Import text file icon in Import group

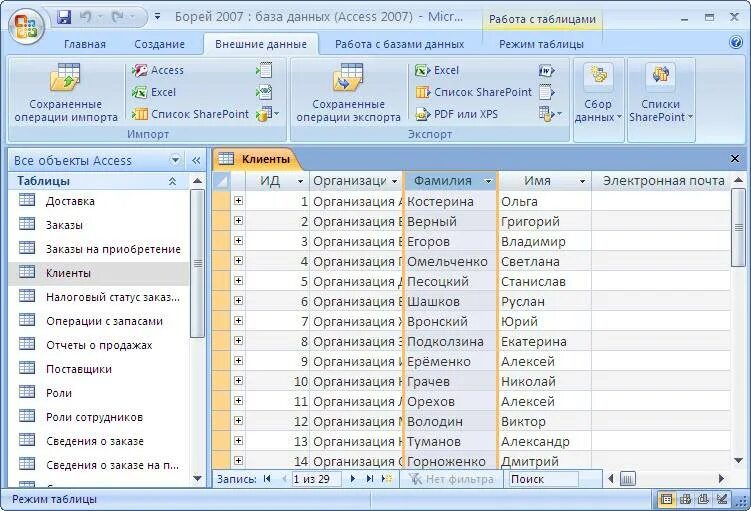(x=264, y=70)
